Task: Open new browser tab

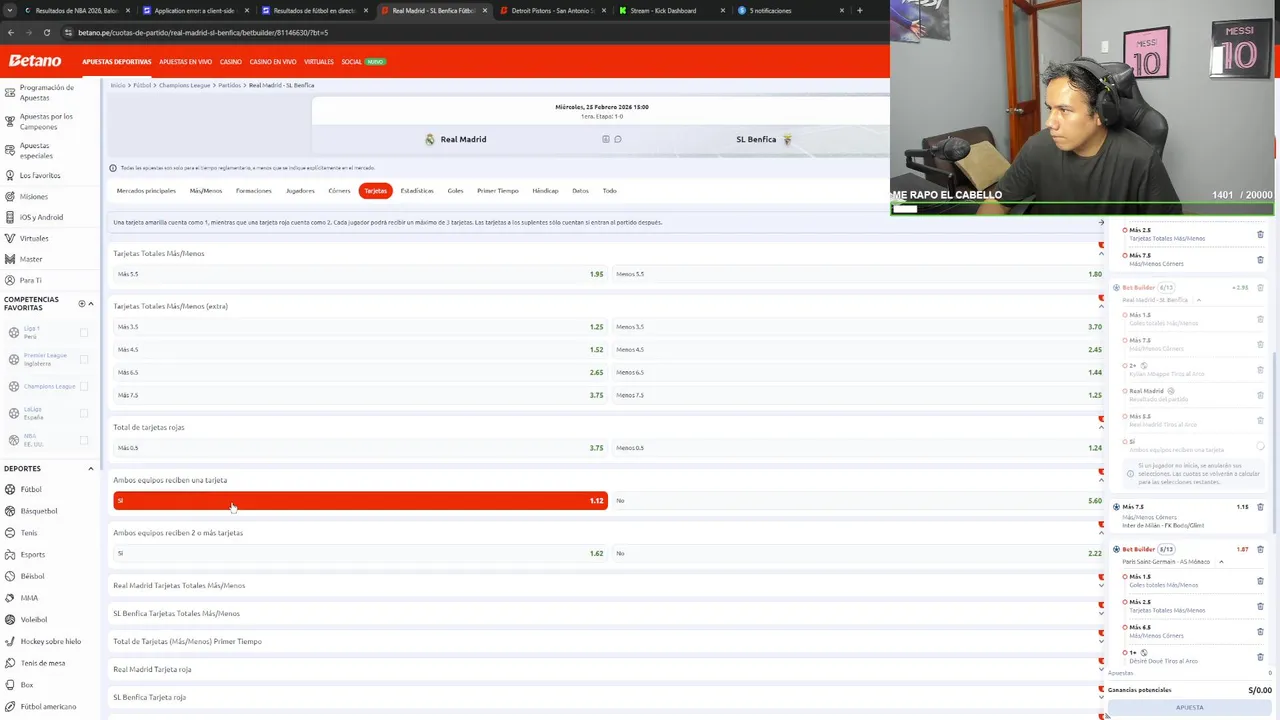Action: coord(859,10)
